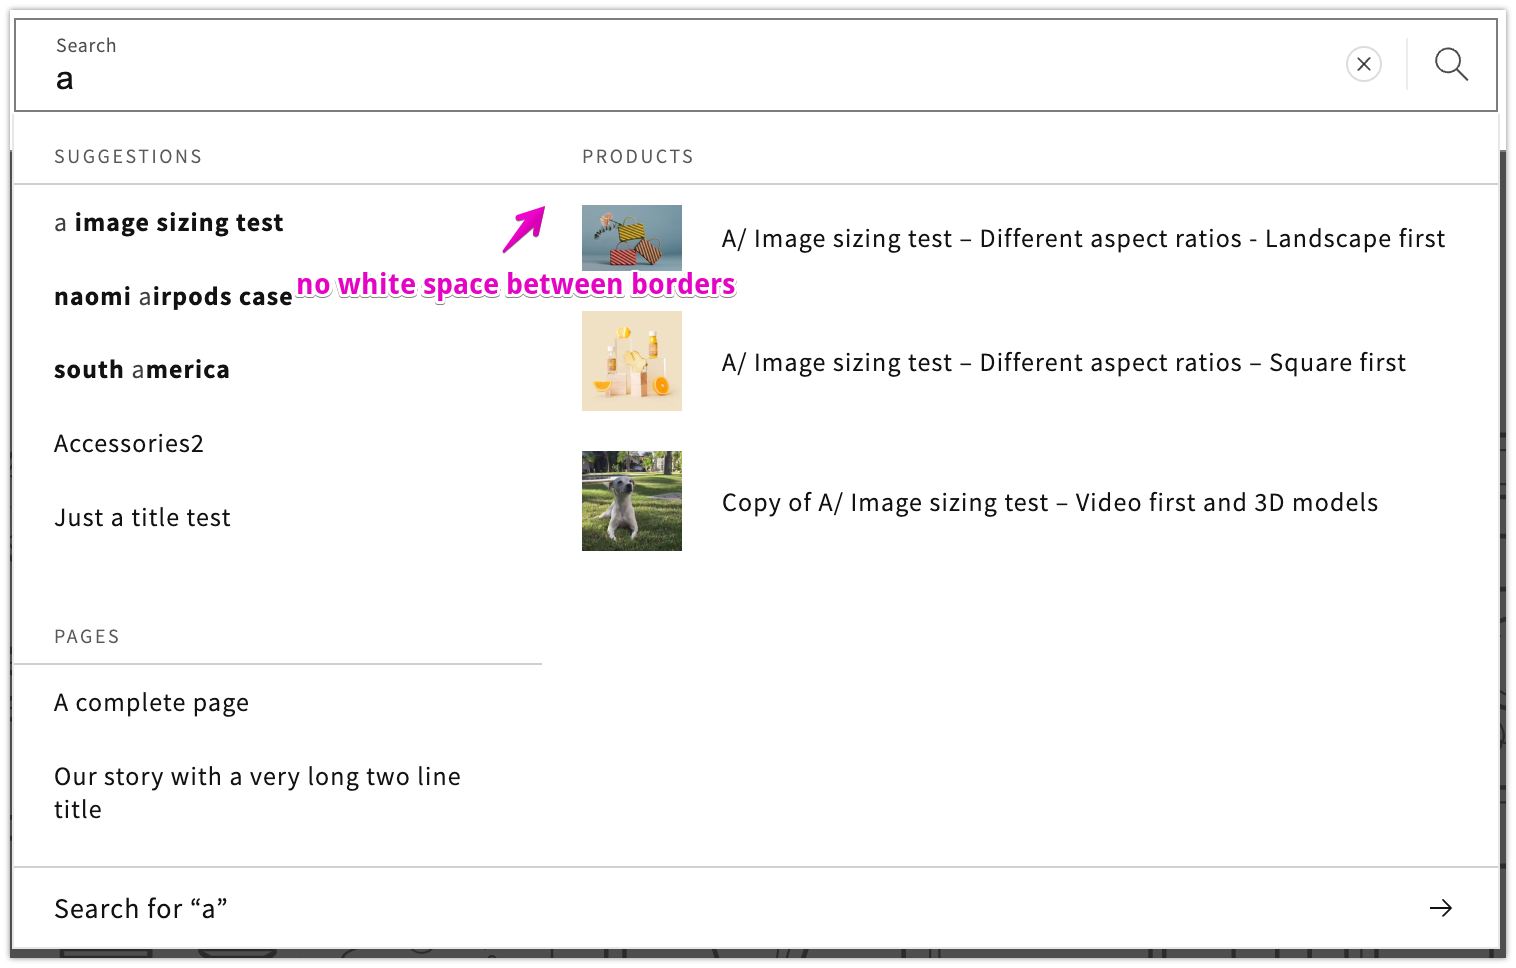Open "Video first and 3D models" product title
The width and height of the screenshot is (1516, 968).
tap(1049, 503)
